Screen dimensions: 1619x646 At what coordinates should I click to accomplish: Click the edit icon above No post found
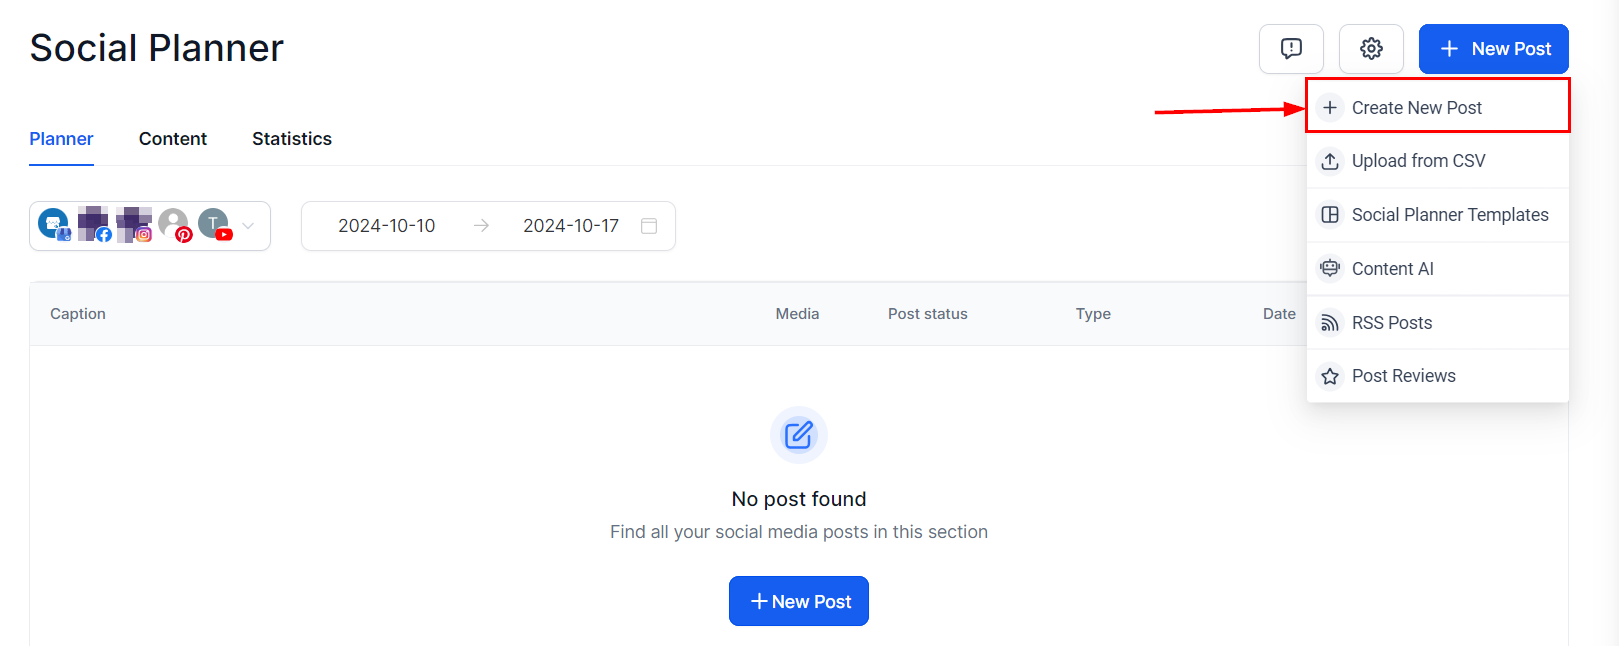pyautogui.click(x=799, y=435)
